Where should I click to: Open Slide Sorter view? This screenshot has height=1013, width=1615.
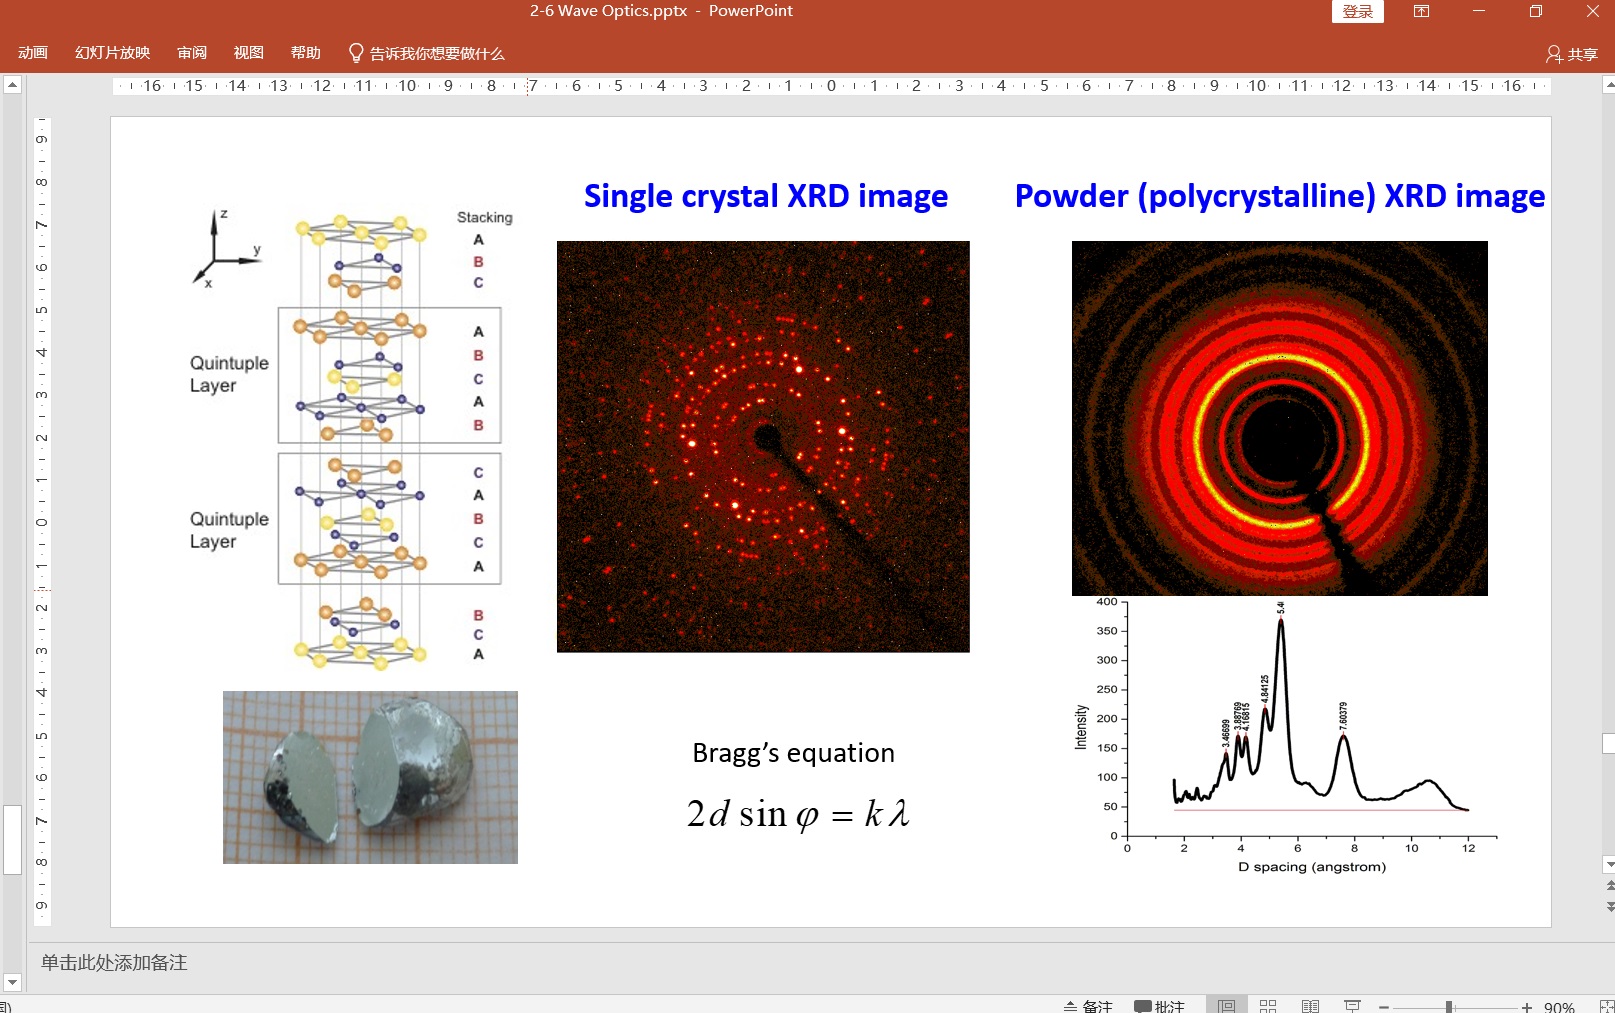[x=1268, y=1005]
